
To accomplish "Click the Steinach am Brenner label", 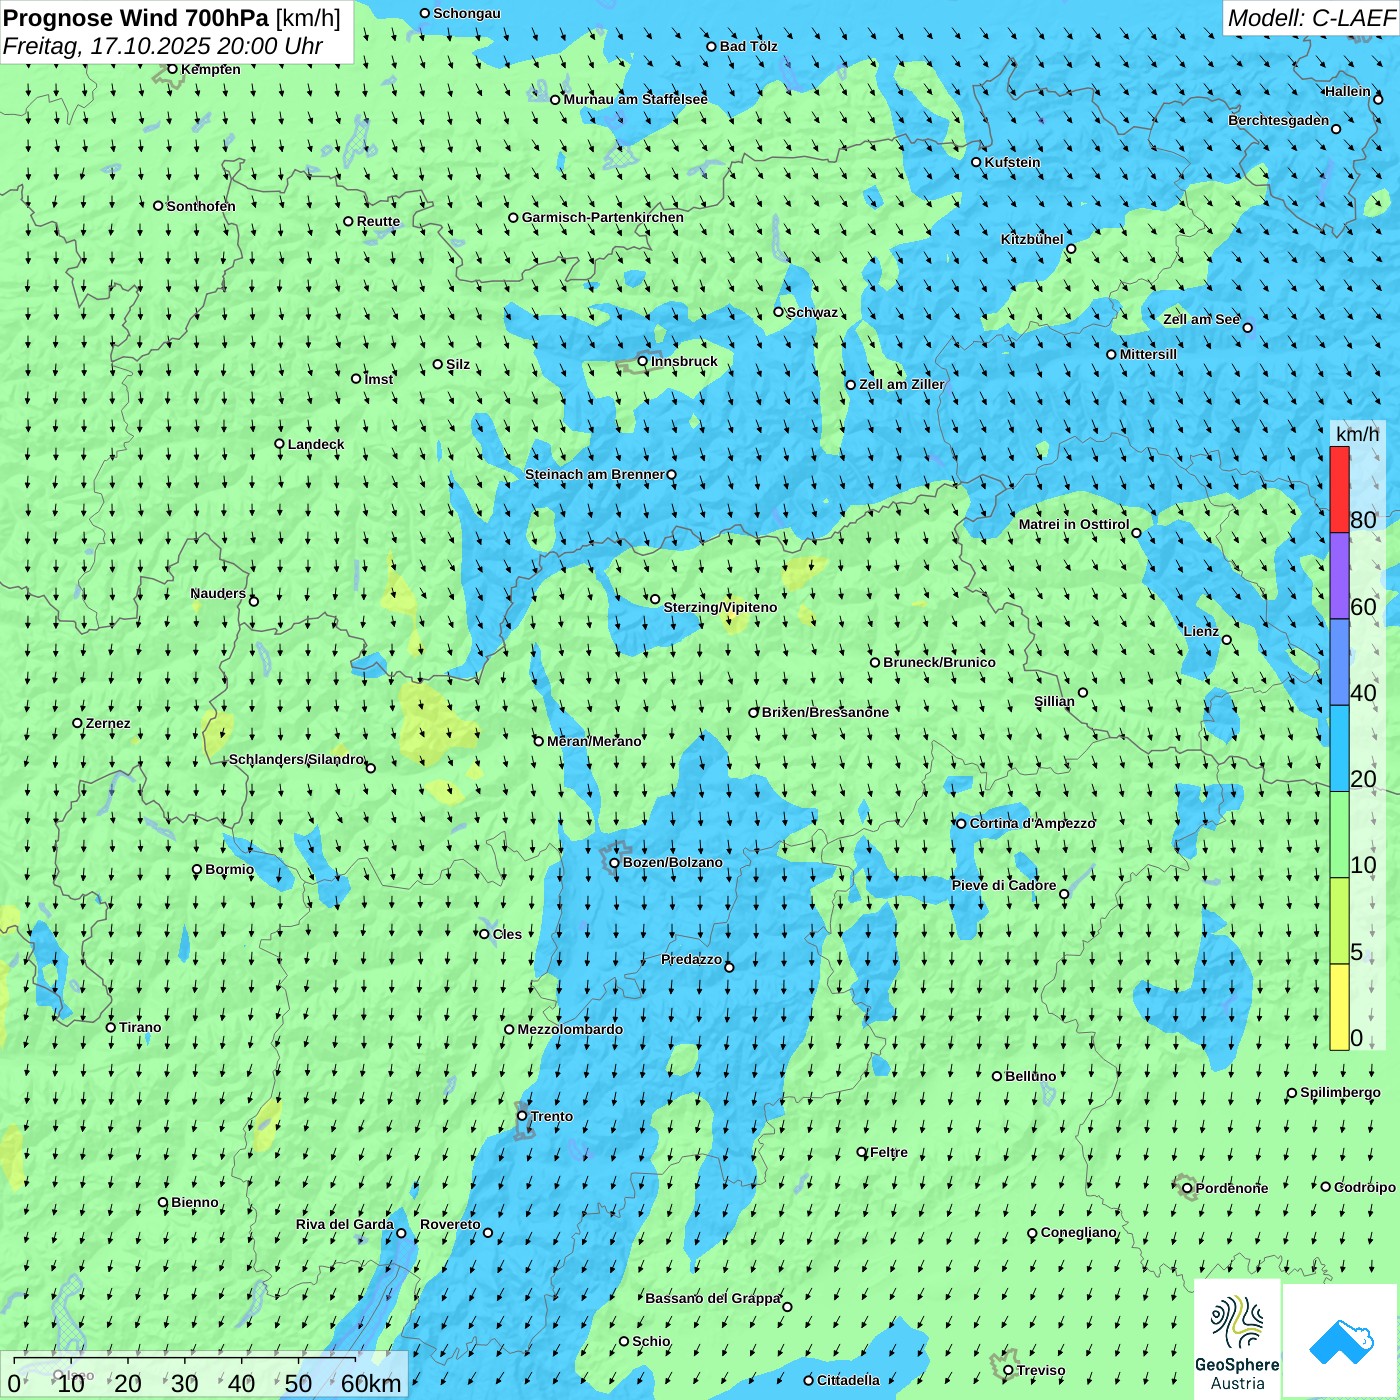I will (595, 474).
